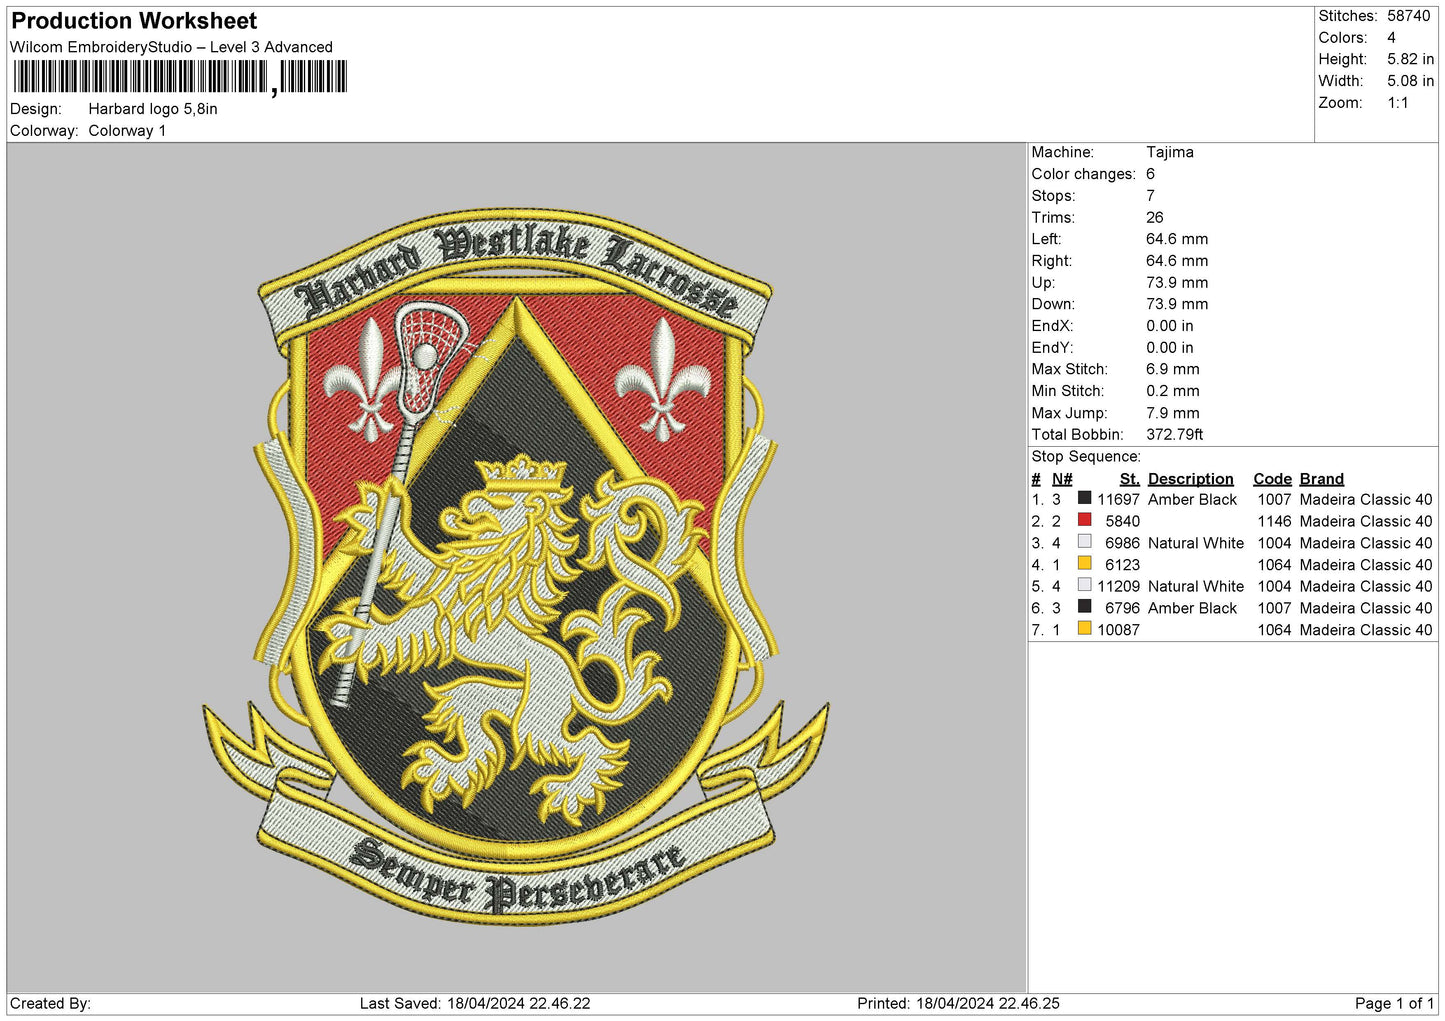Click the black swatch in row 11697

tap(1084, 498)
